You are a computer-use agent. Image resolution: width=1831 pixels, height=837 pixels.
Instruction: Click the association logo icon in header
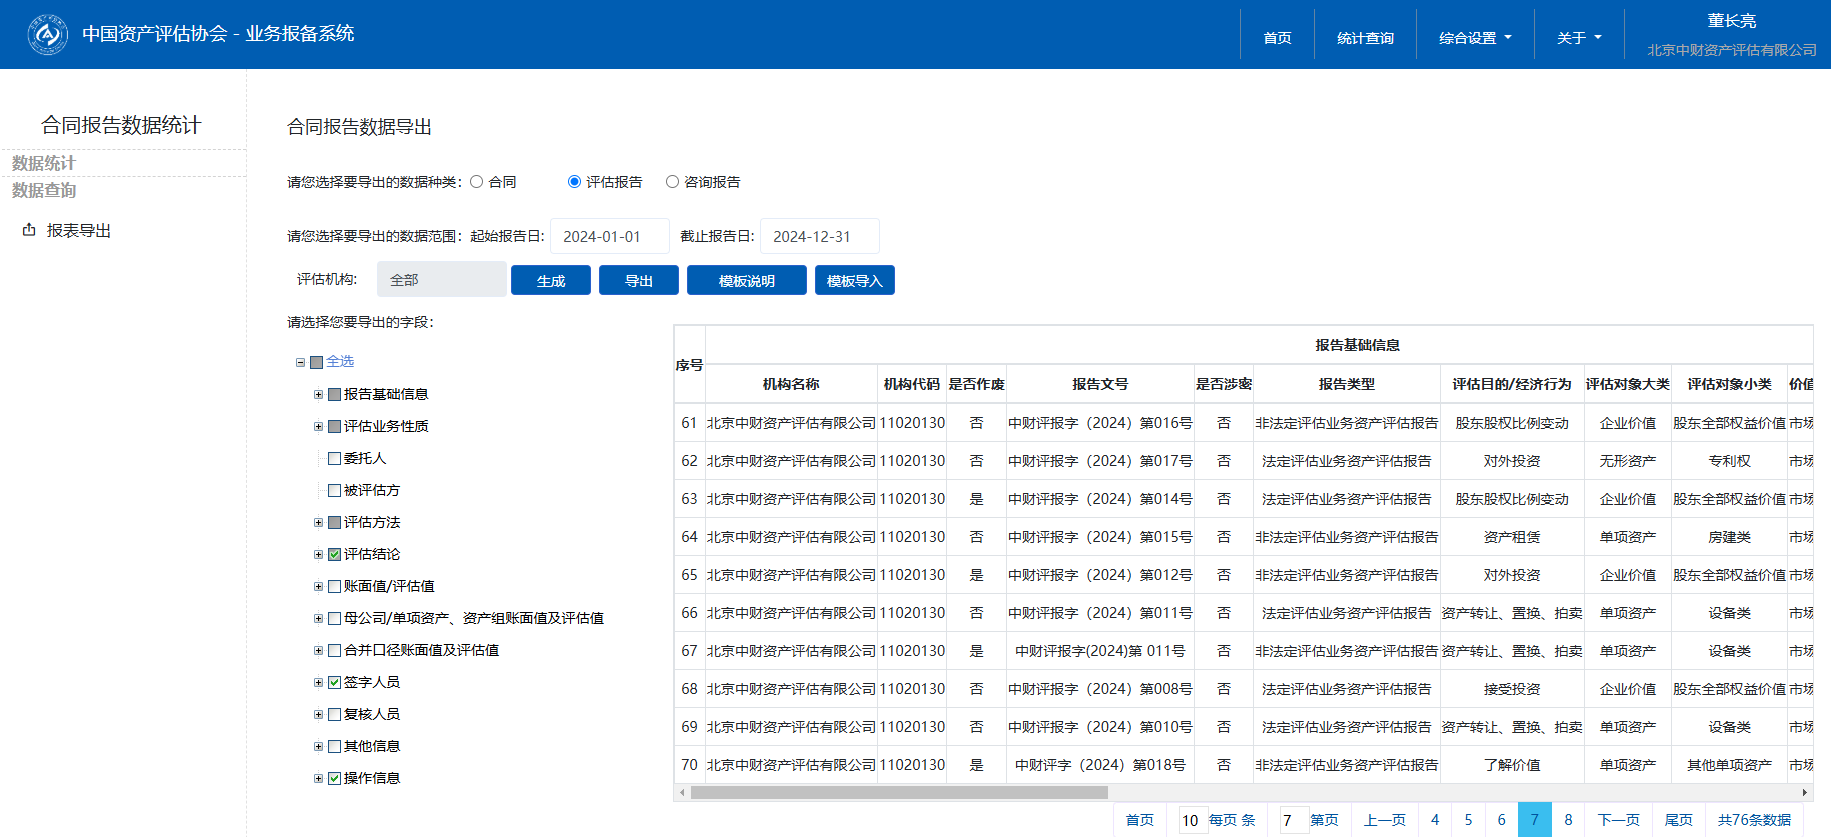point(47,35)
